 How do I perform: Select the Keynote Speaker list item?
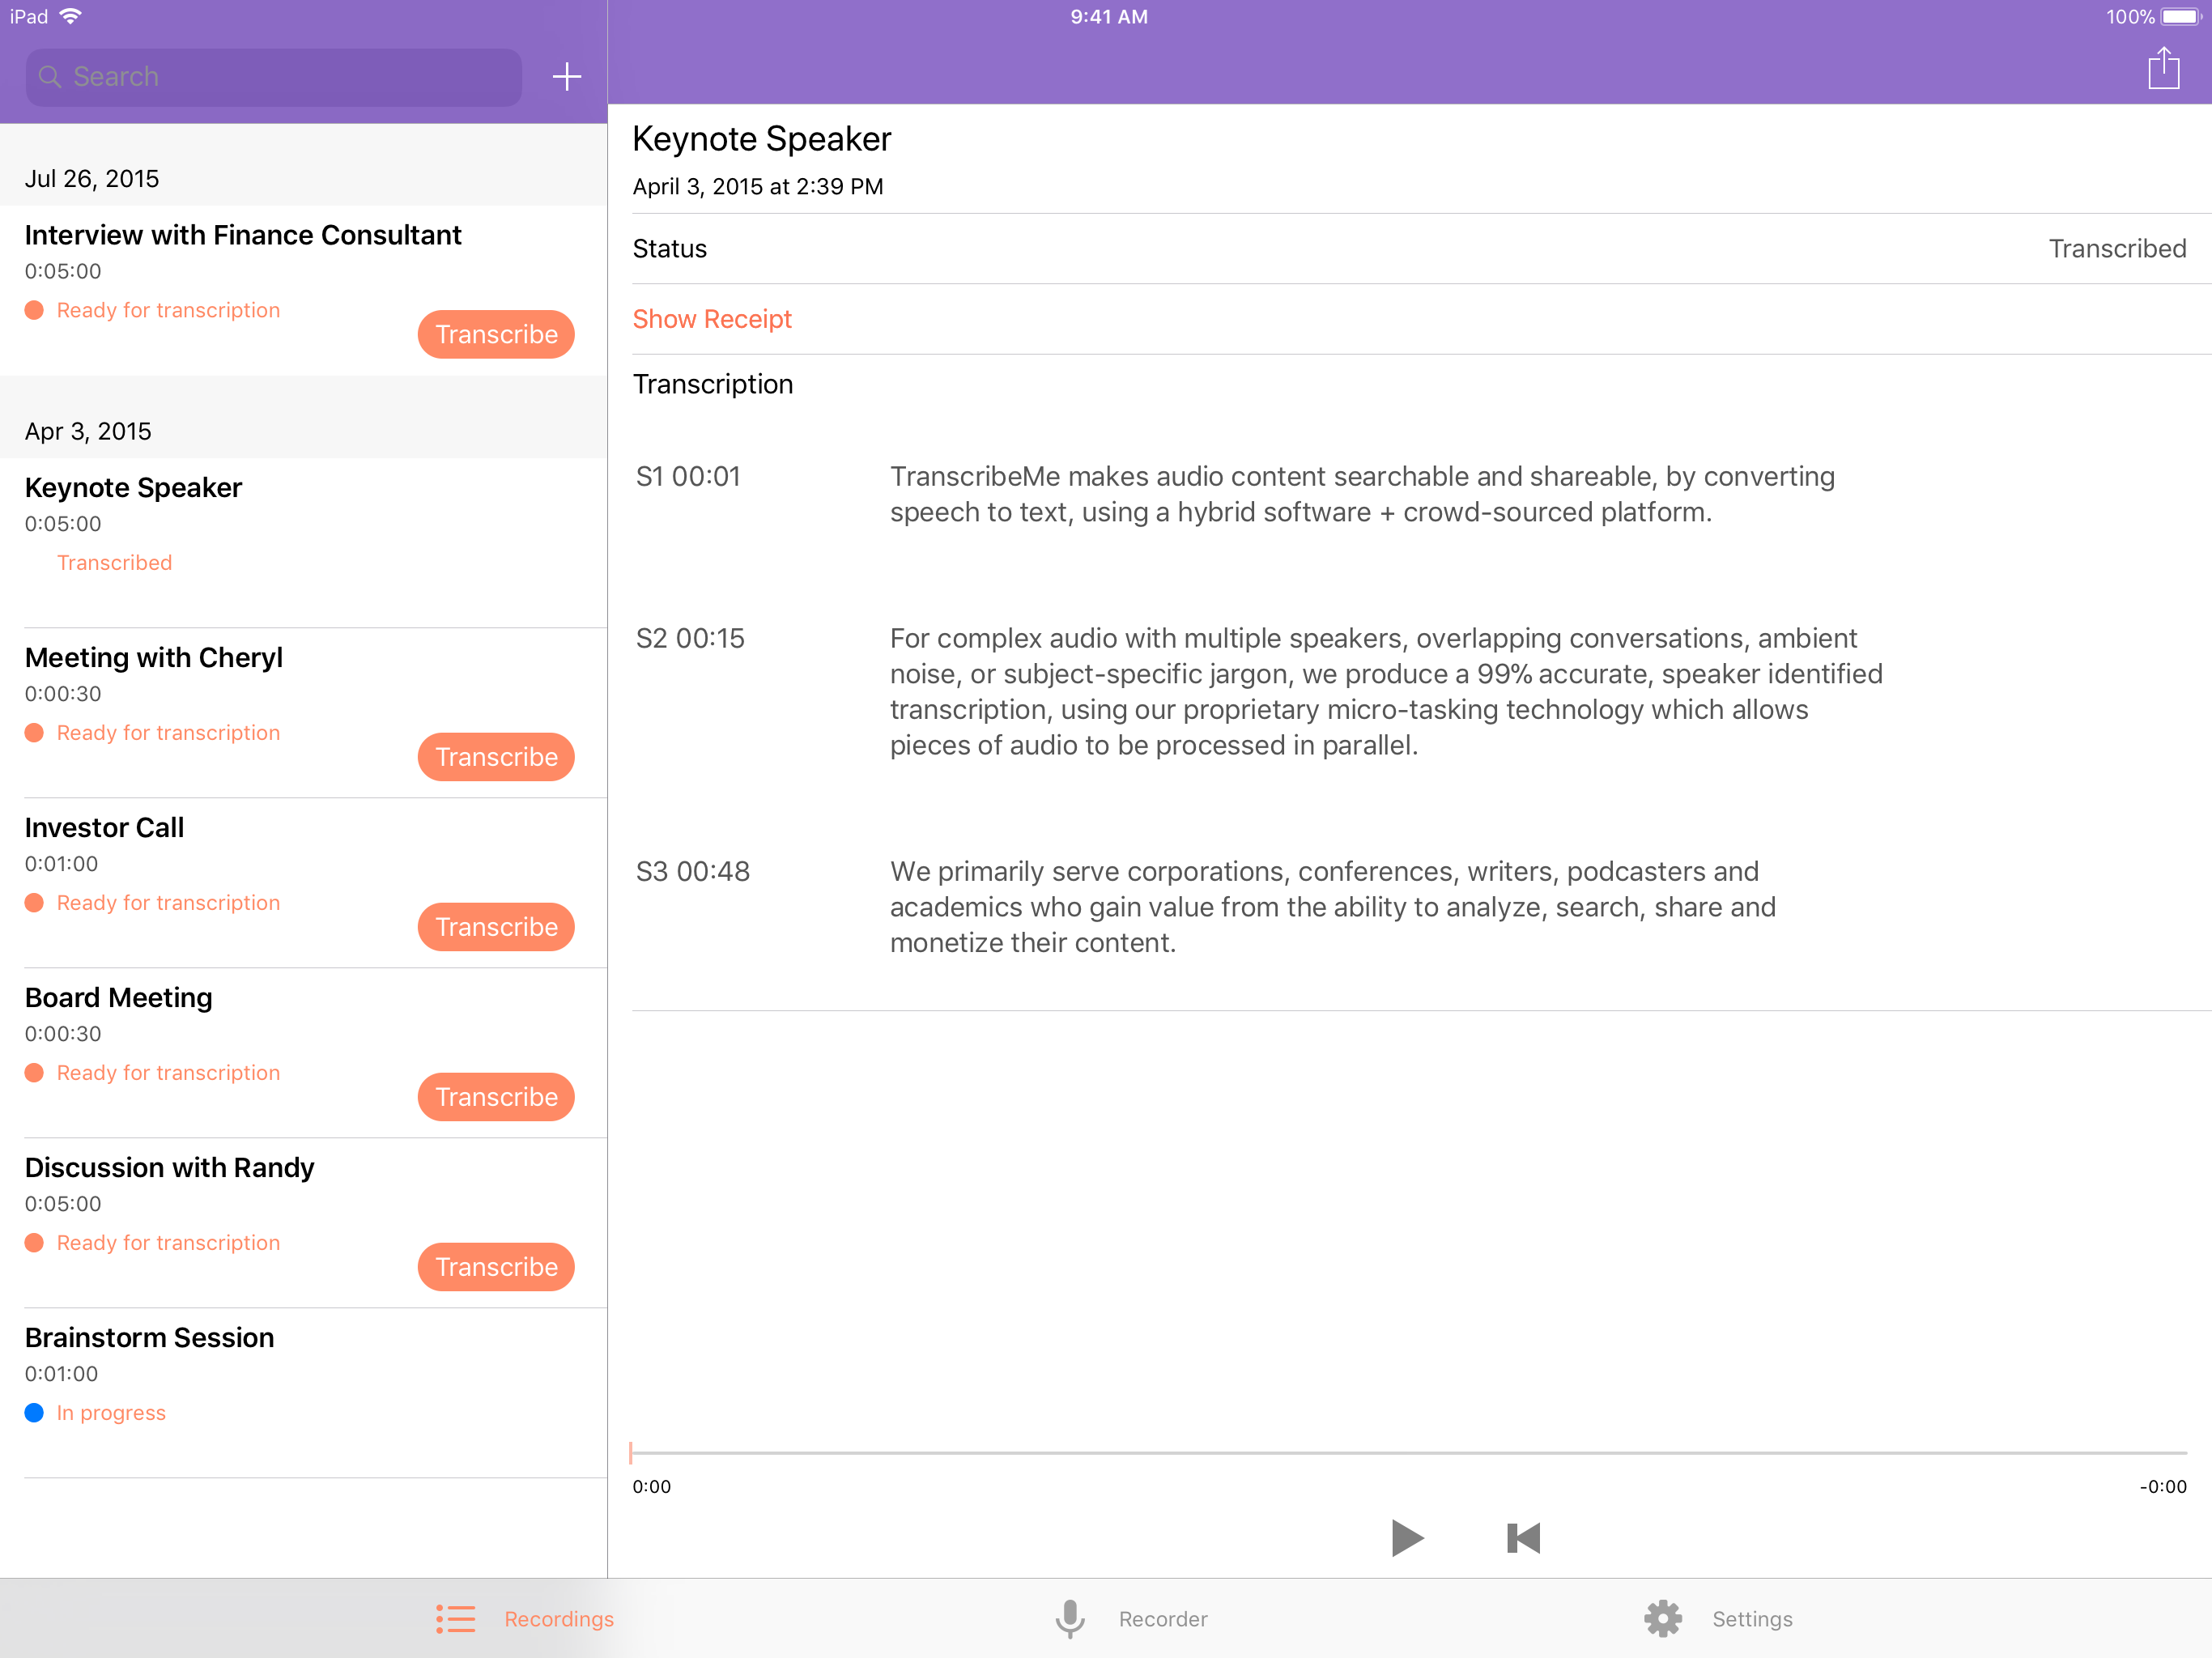pyautogui.click(x=304, y=543)
